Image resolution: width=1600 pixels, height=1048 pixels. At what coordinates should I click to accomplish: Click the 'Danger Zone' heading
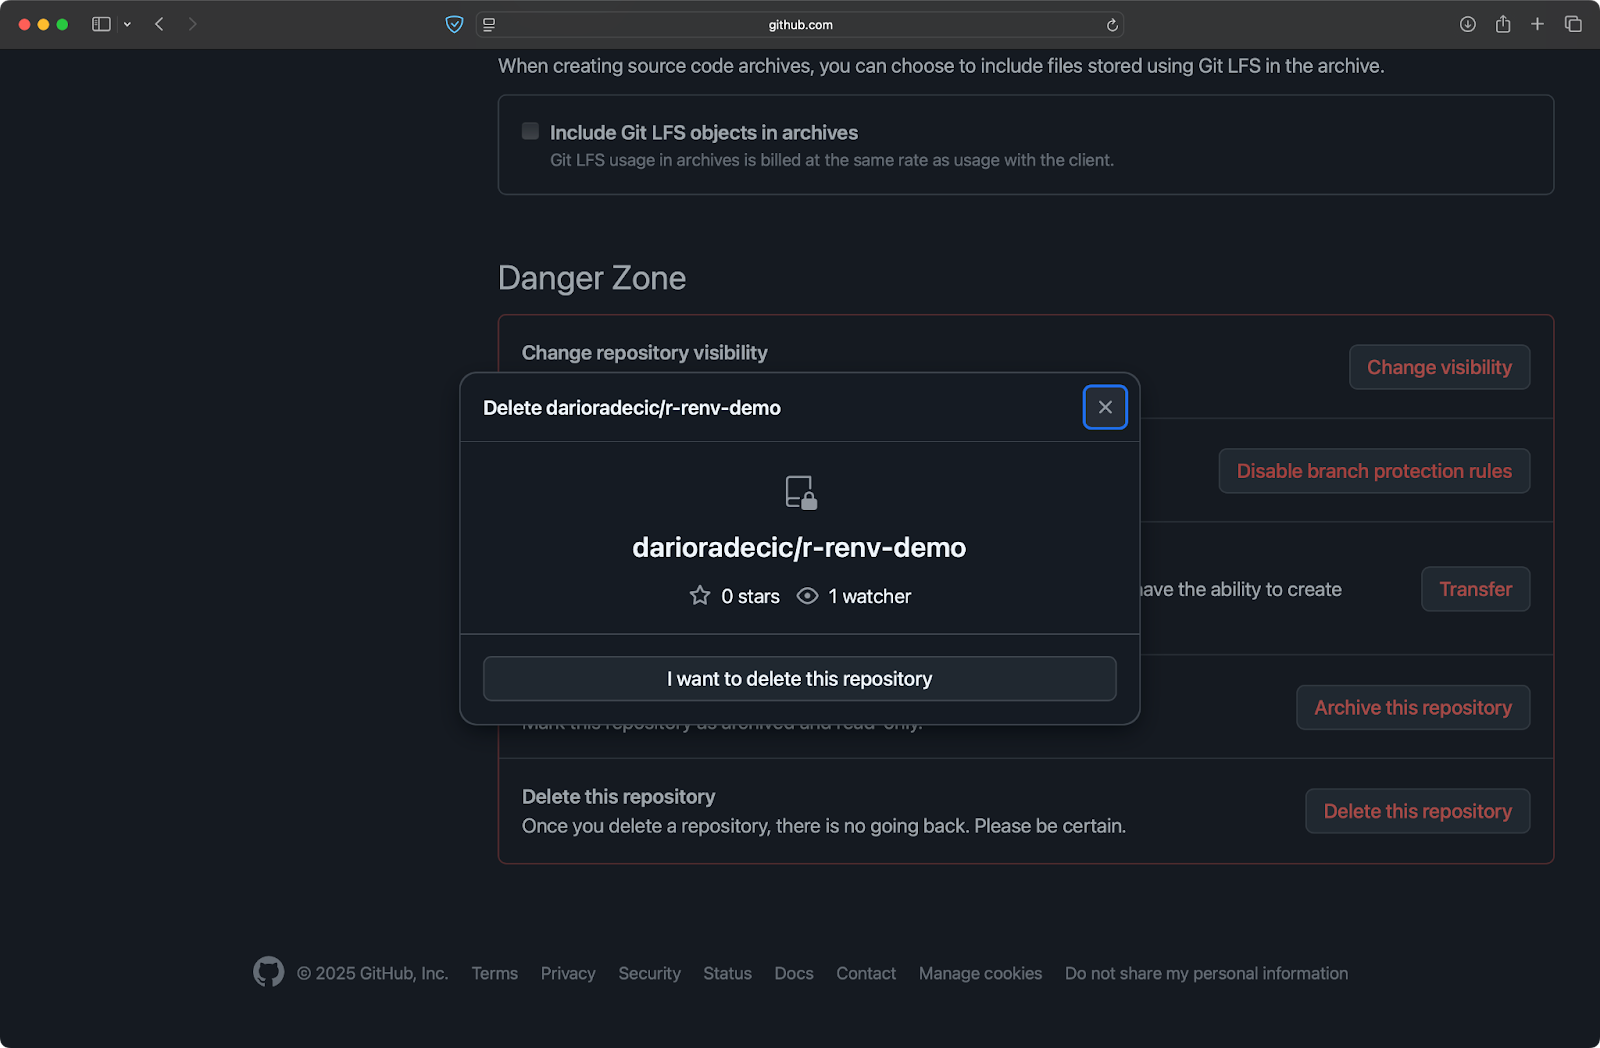coord(592,278)
